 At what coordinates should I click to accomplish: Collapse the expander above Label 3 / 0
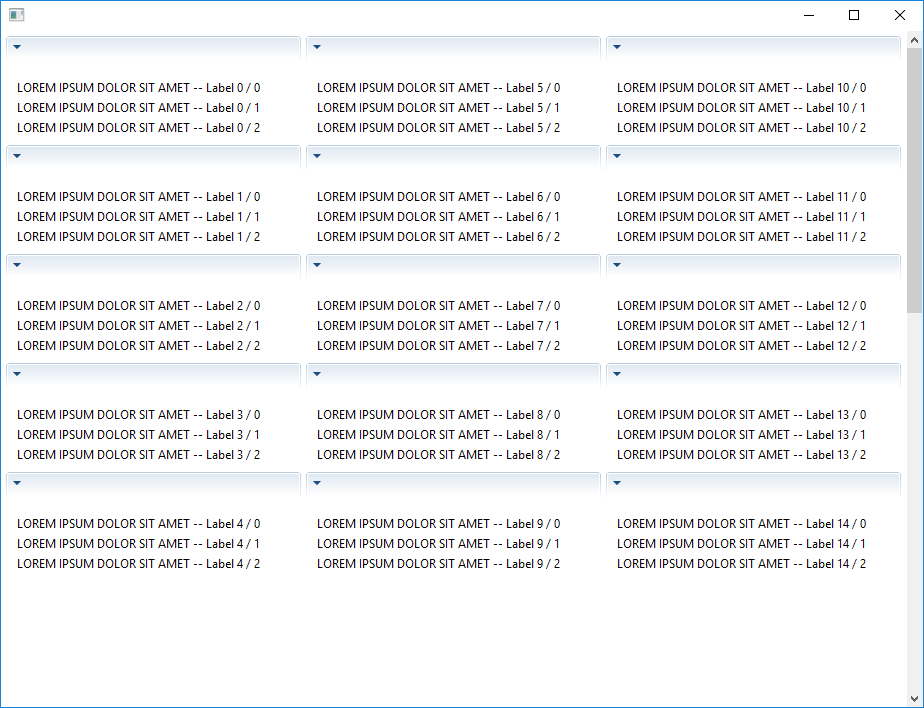tap(17, 374)
